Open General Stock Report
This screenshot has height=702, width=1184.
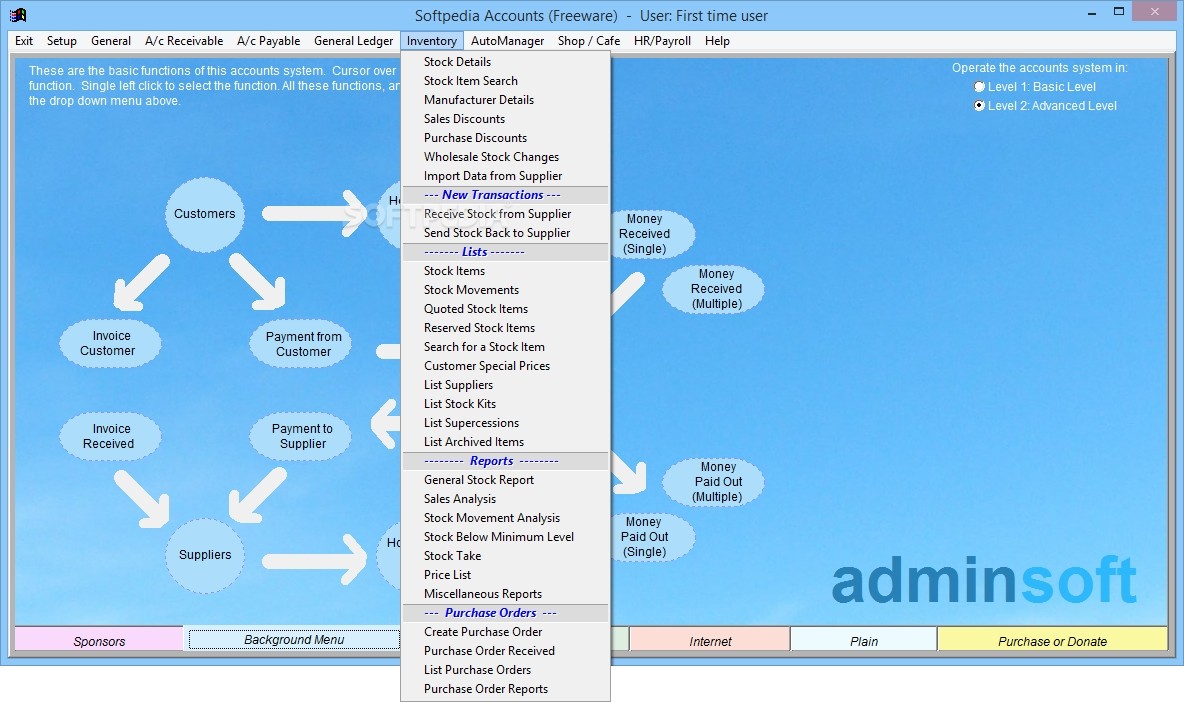pos(505,480)
